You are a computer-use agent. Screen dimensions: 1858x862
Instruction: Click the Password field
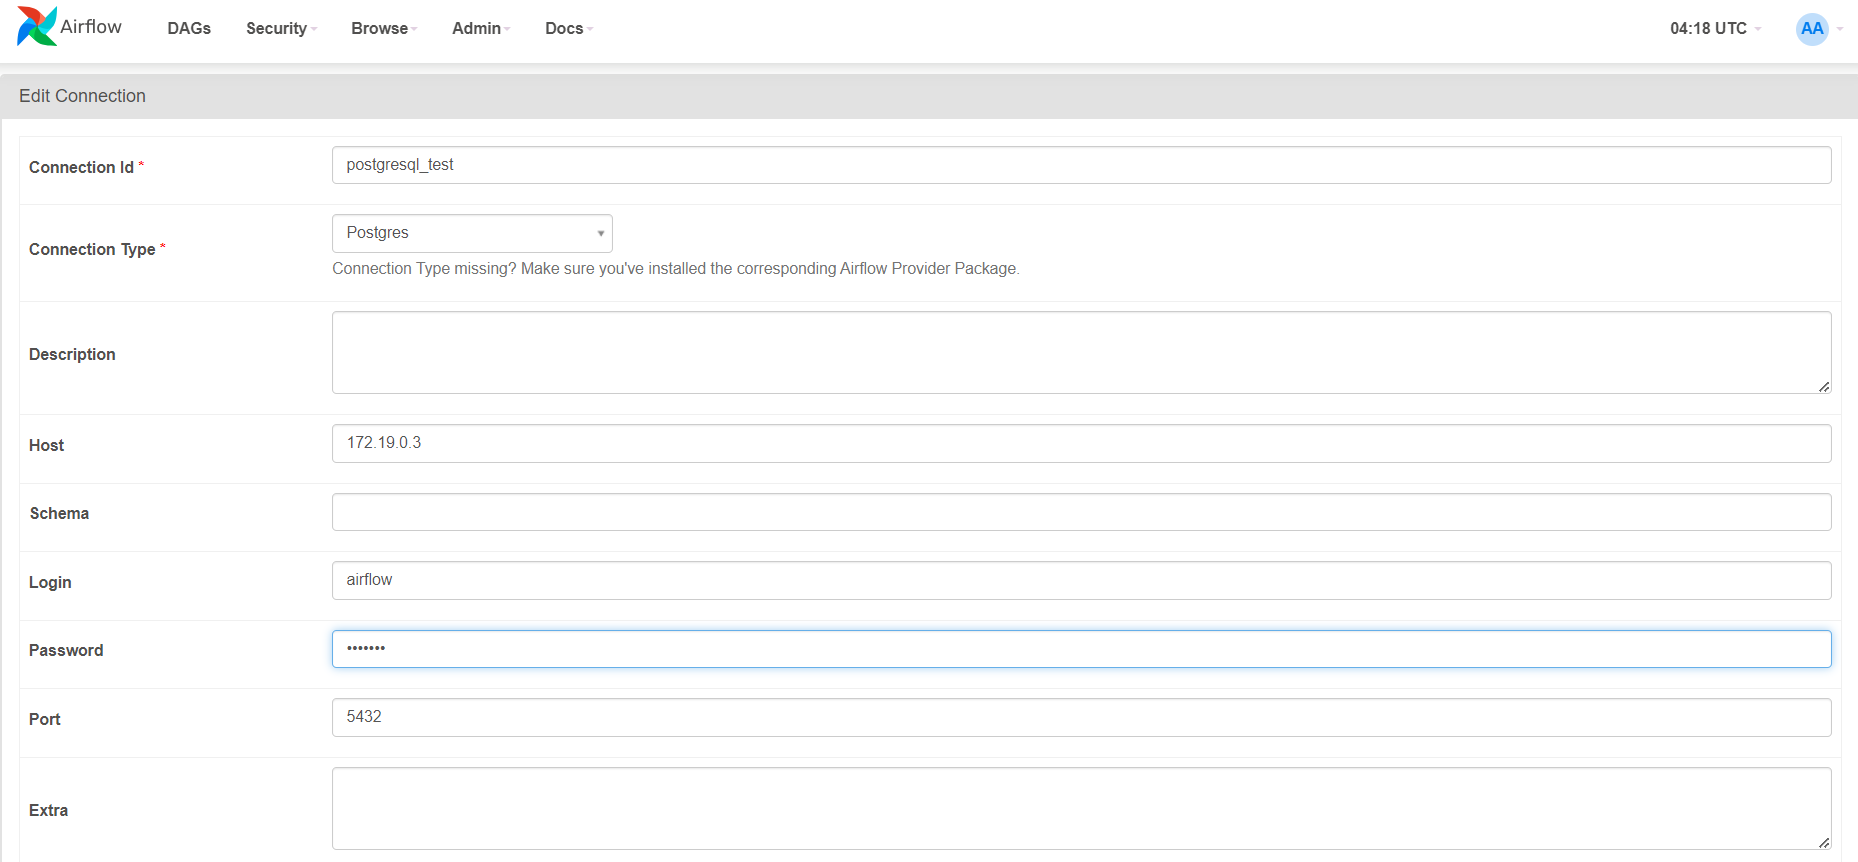click(x=1081, y=649)
